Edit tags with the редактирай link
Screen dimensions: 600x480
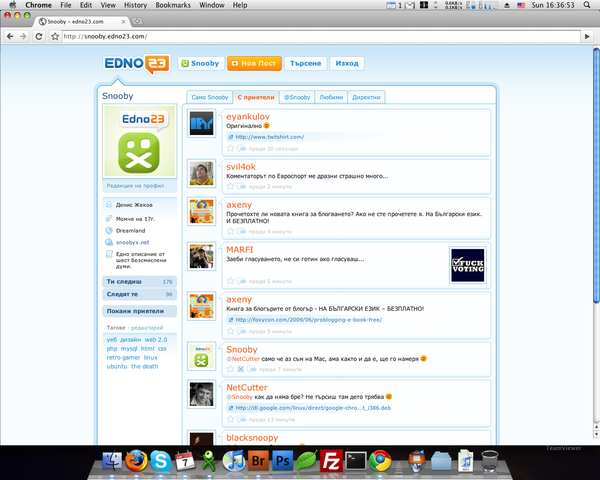pyautogui.click(x=147, y=328)
